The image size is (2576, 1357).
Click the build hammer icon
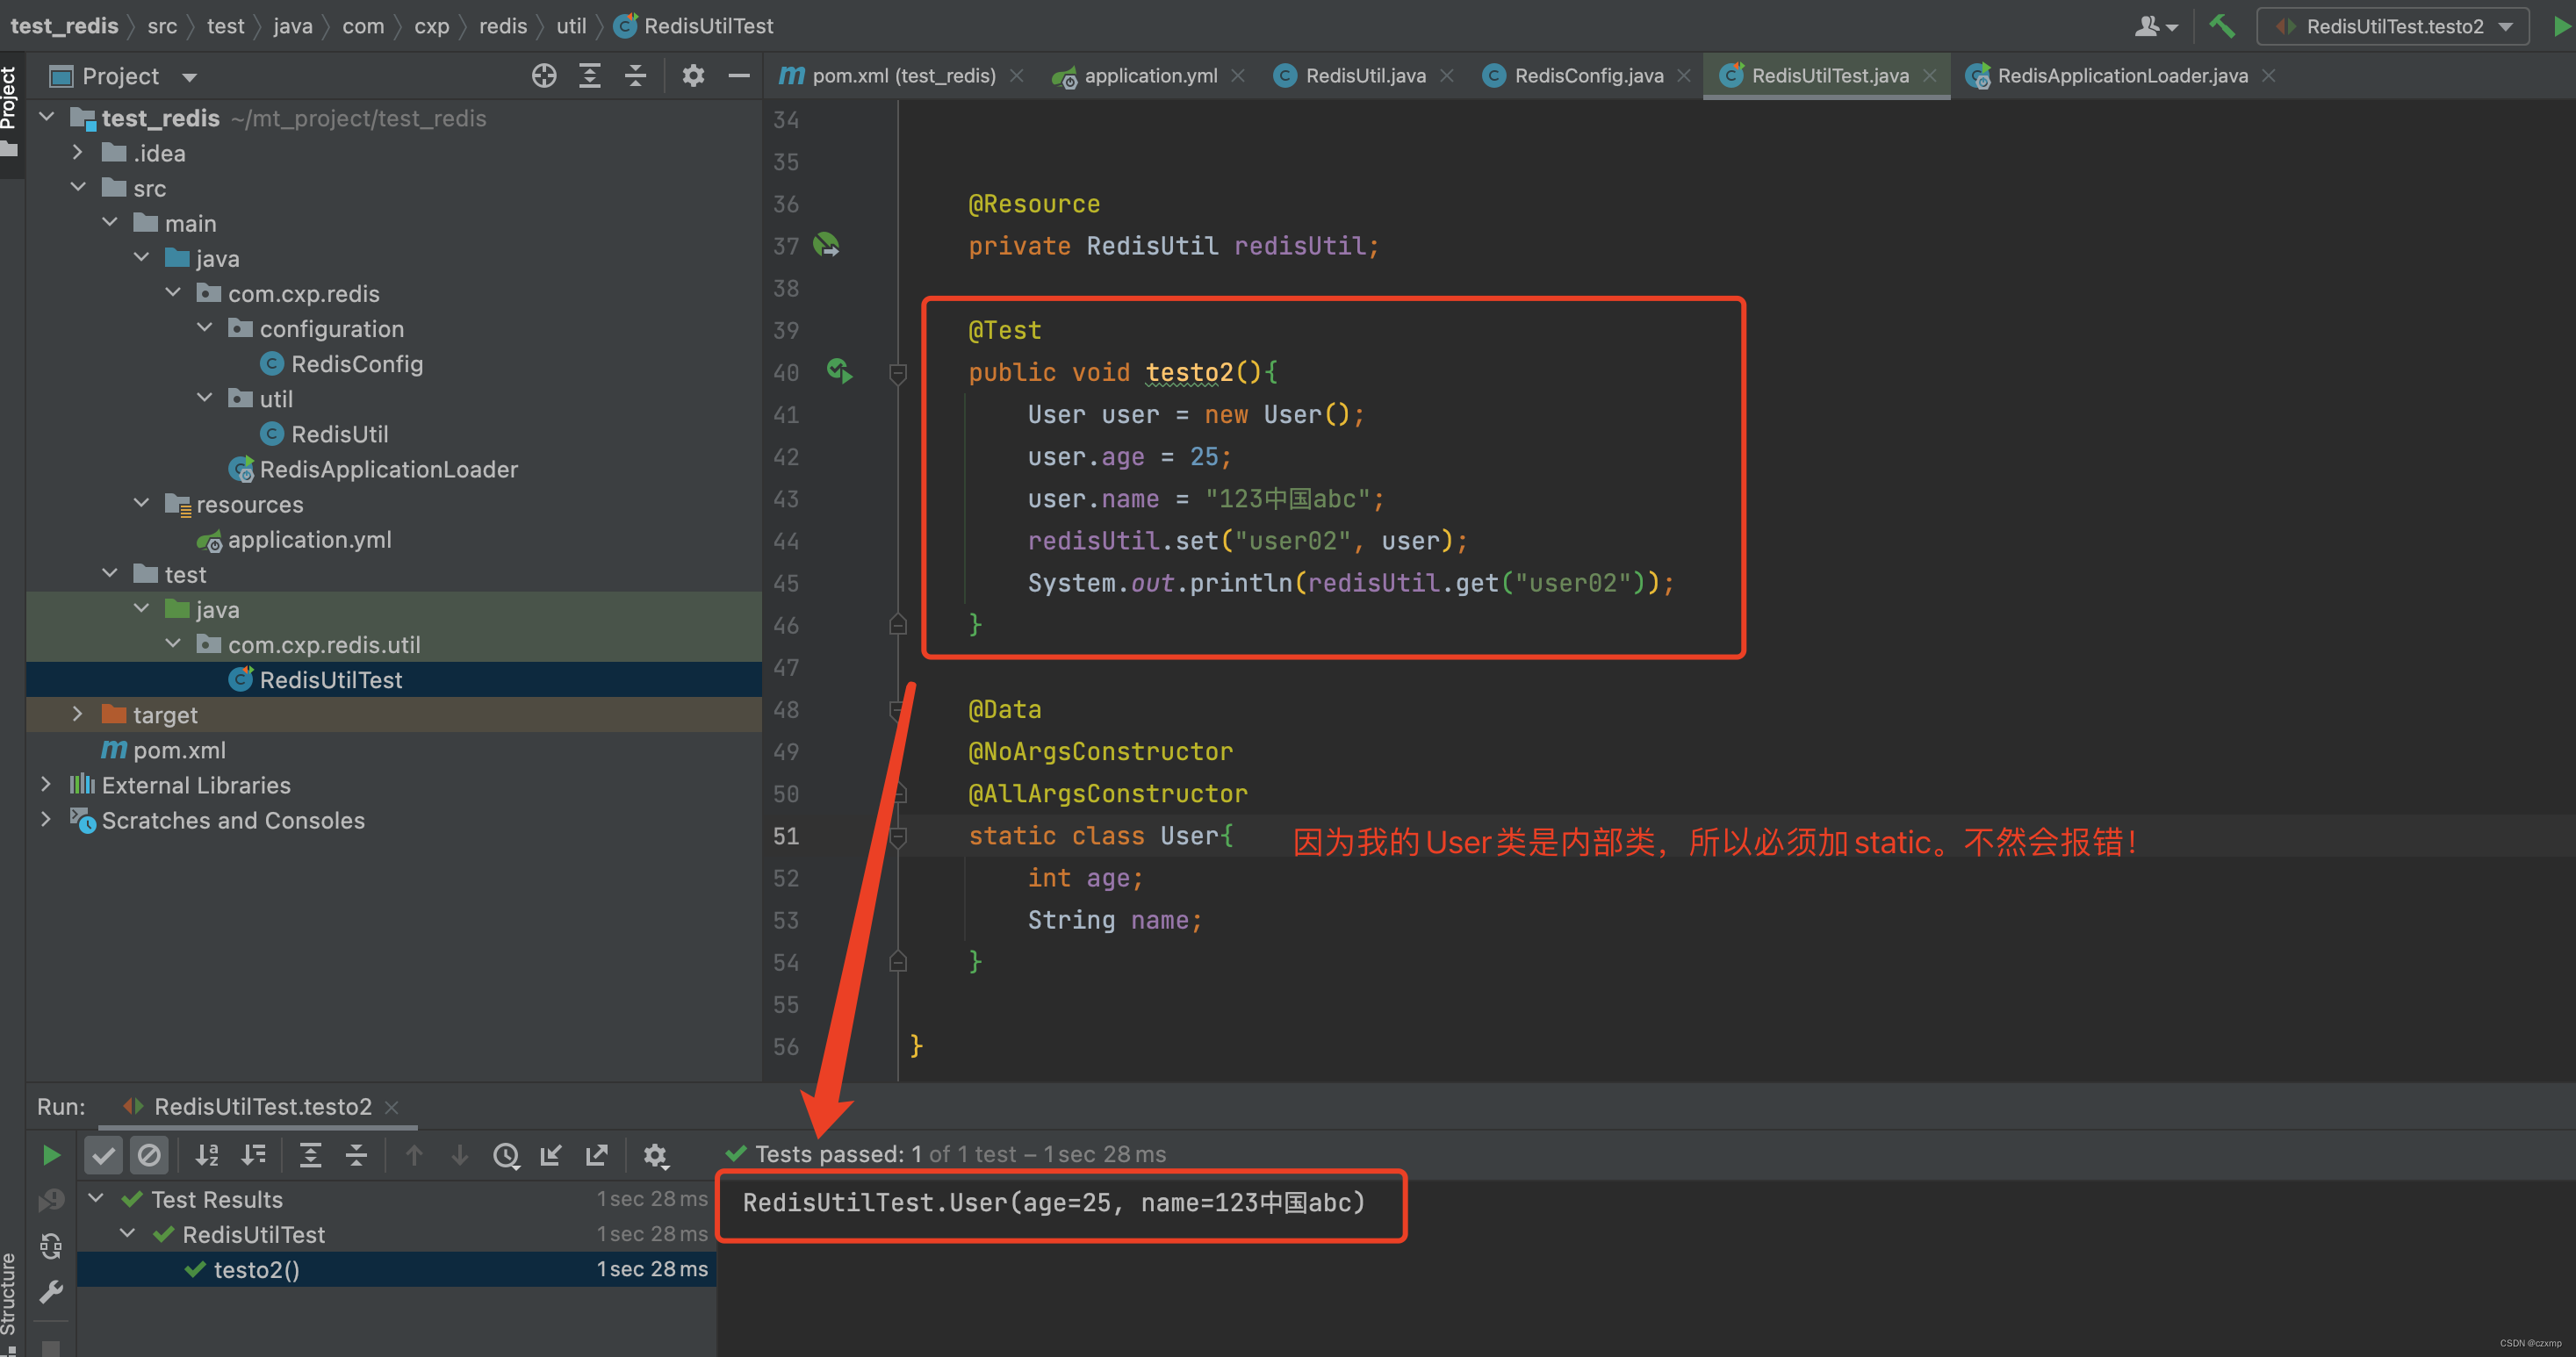click(2222, 26)
